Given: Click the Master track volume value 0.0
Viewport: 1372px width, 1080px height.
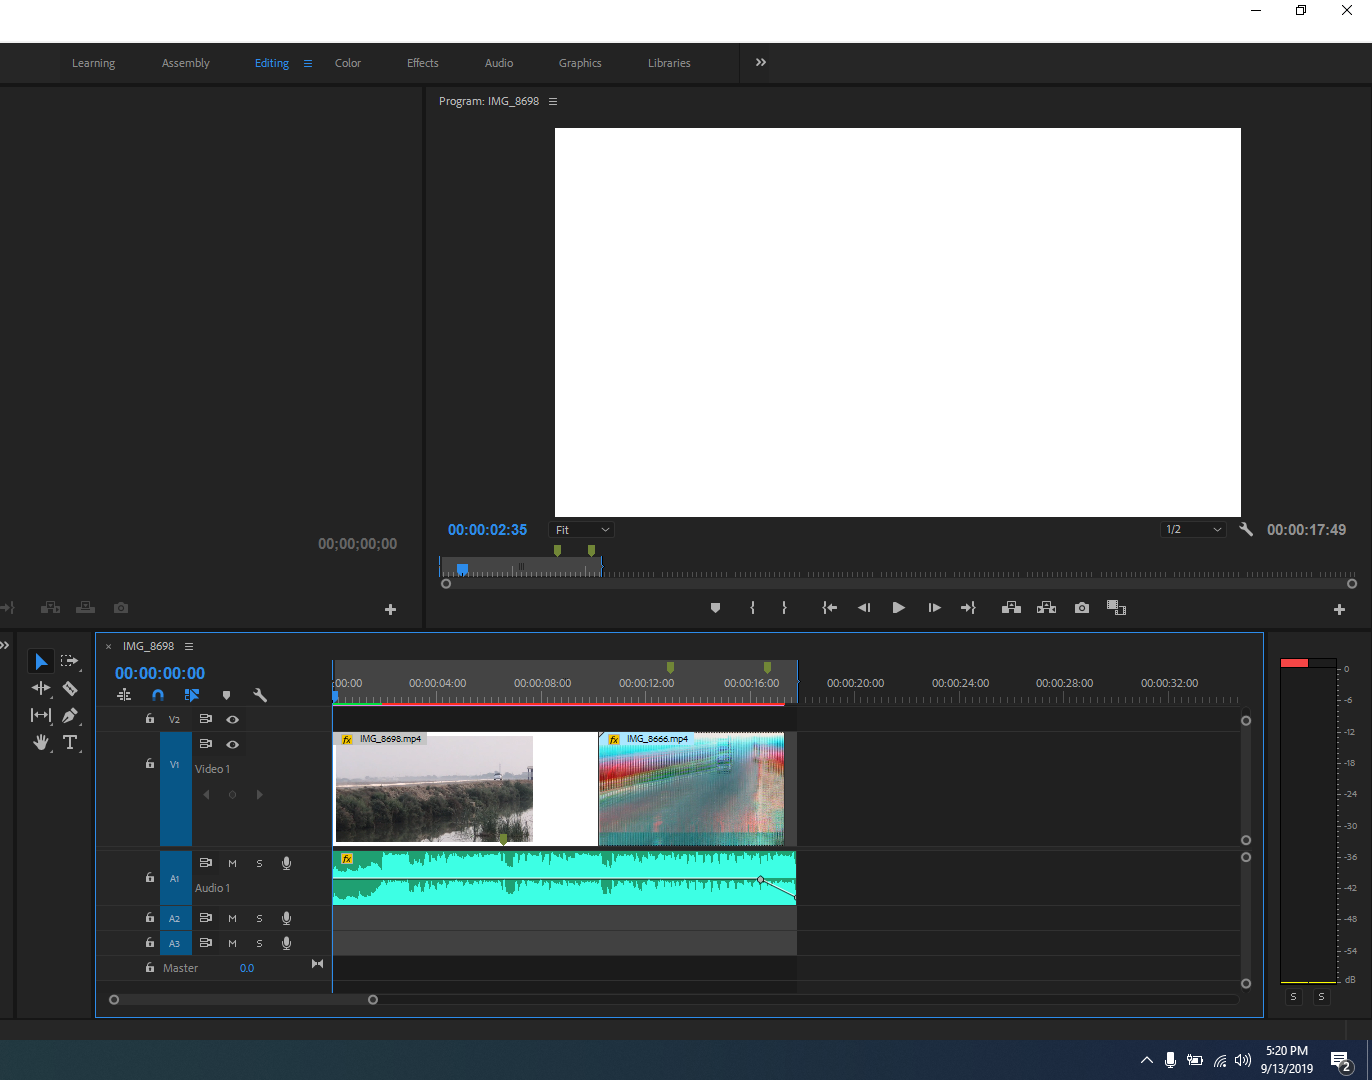Looking at the screenshot, I should coord(247,967).
